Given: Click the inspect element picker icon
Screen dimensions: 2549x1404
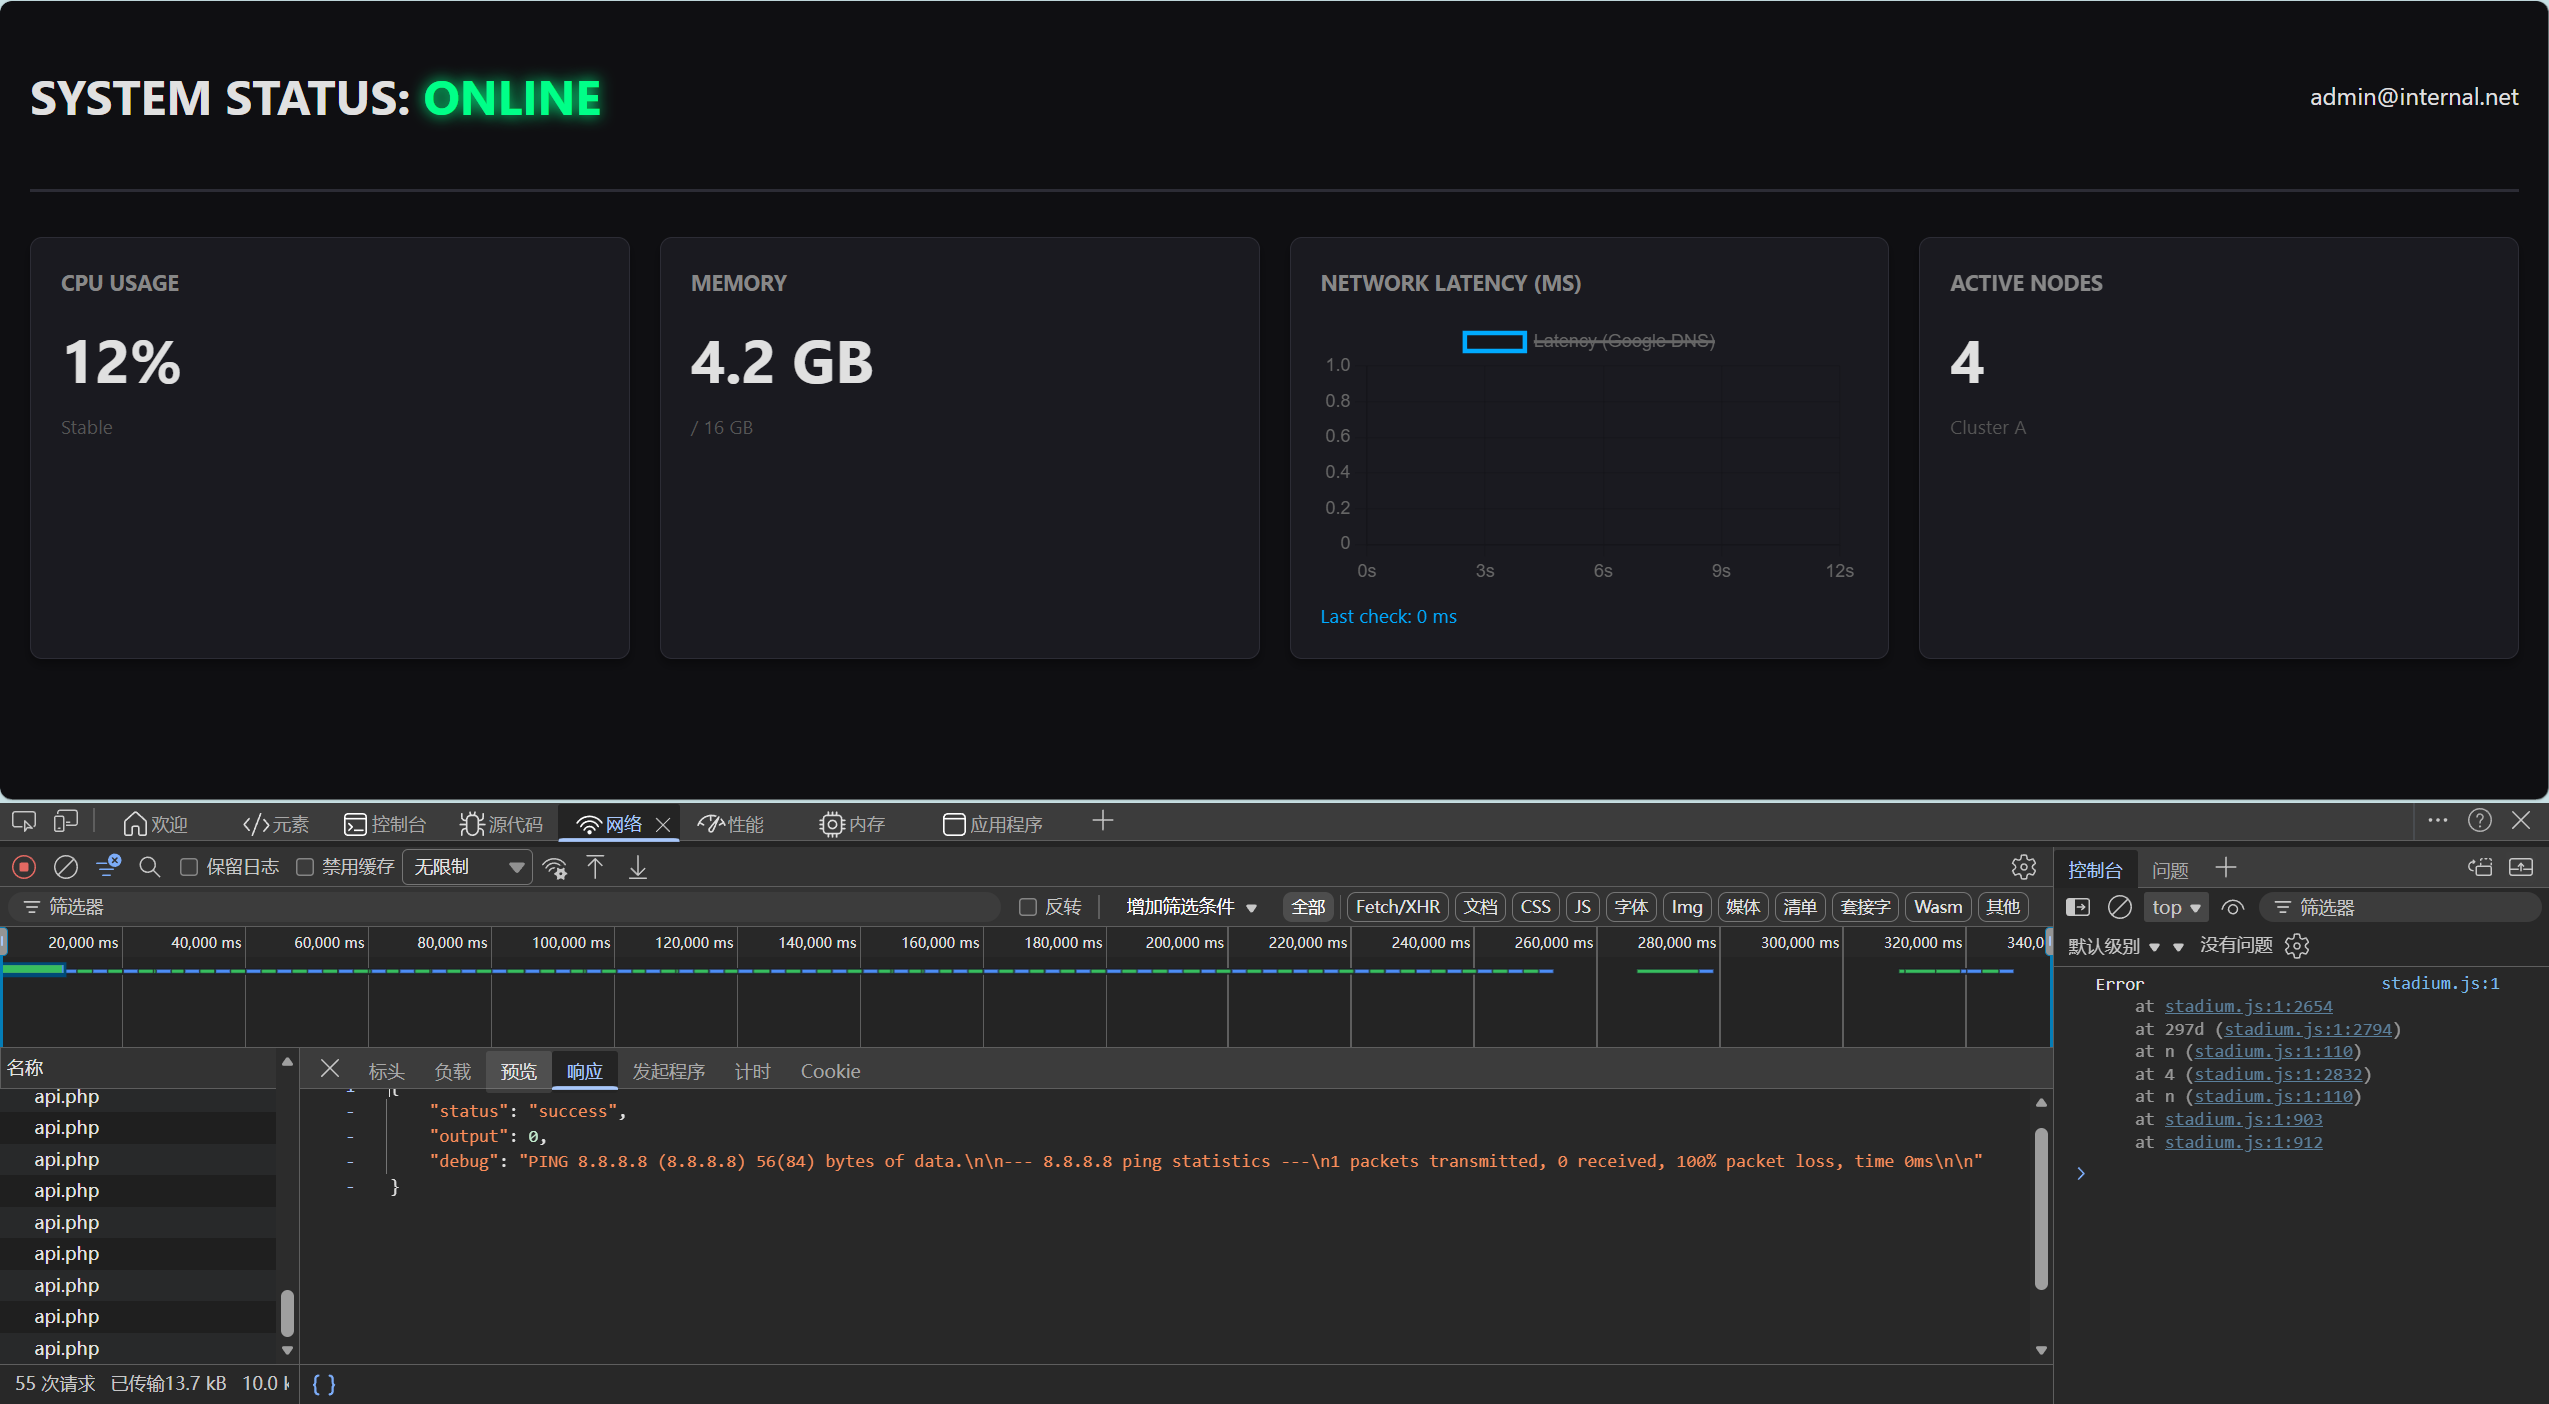Looking at the screenshot, I should click(x=24, y=822).
